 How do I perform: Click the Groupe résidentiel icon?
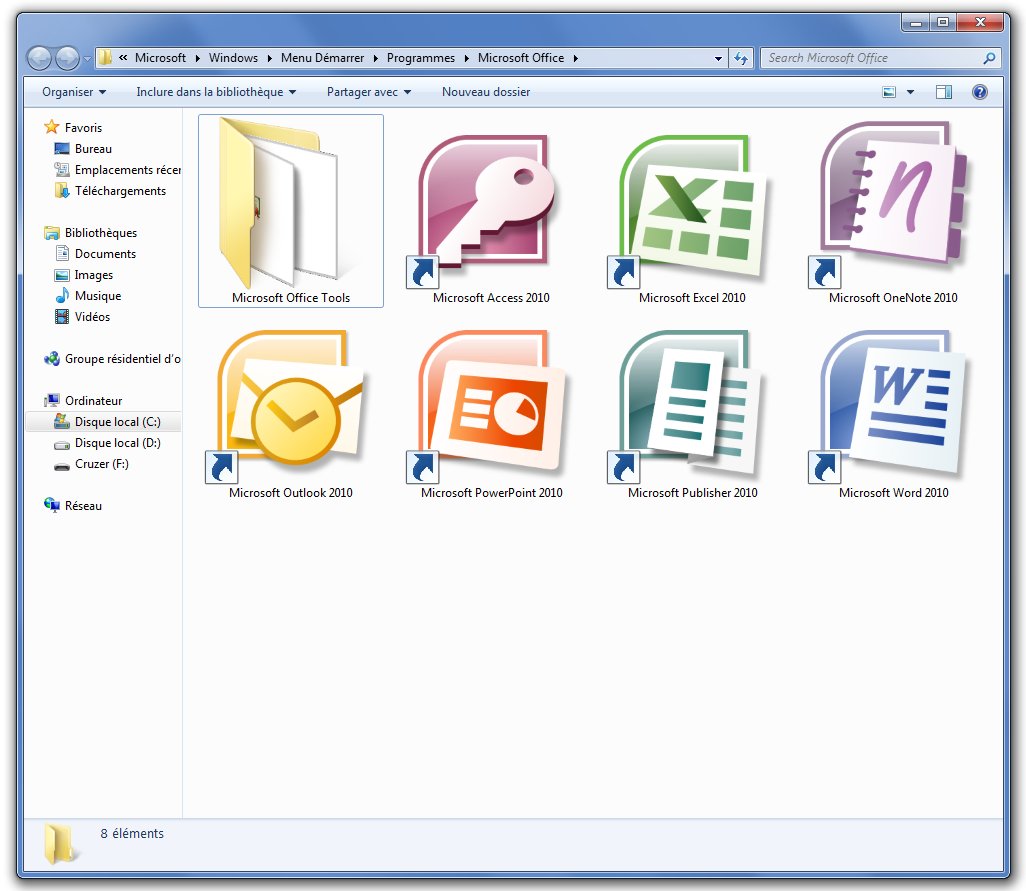52,358
